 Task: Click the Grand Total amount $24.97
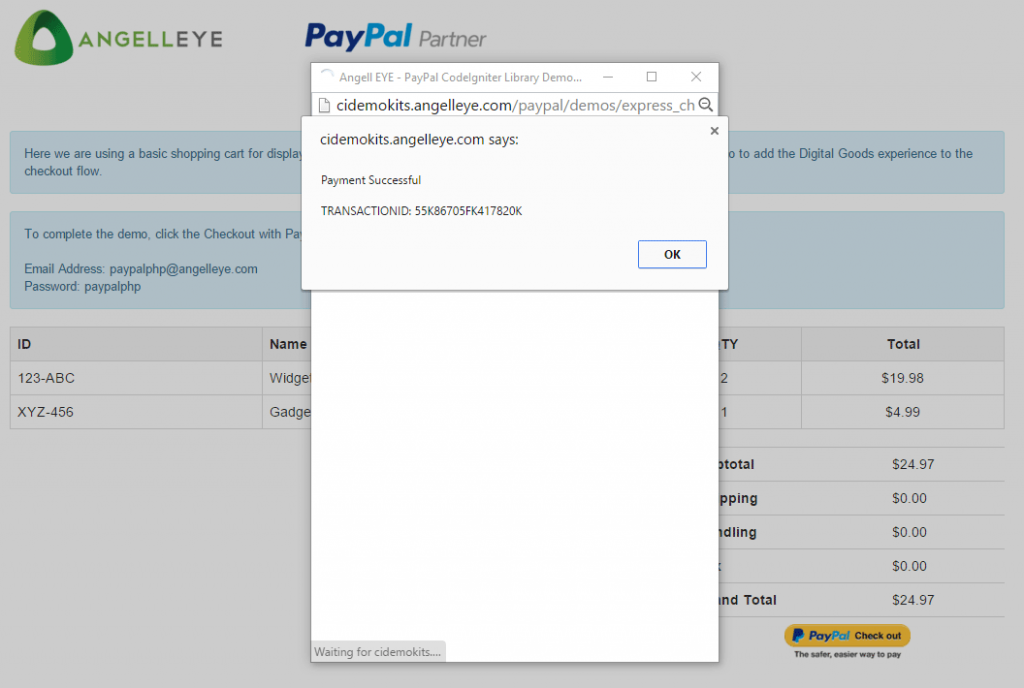pyautogui.click(x=915, y=600)
